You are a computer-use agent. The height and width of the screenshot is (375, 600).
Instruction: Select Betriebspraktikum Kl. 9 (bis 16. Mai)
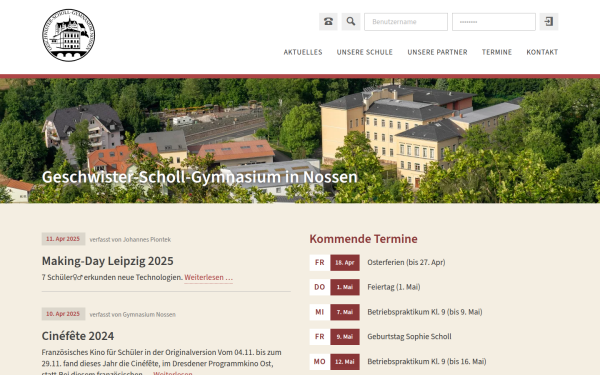427,362
